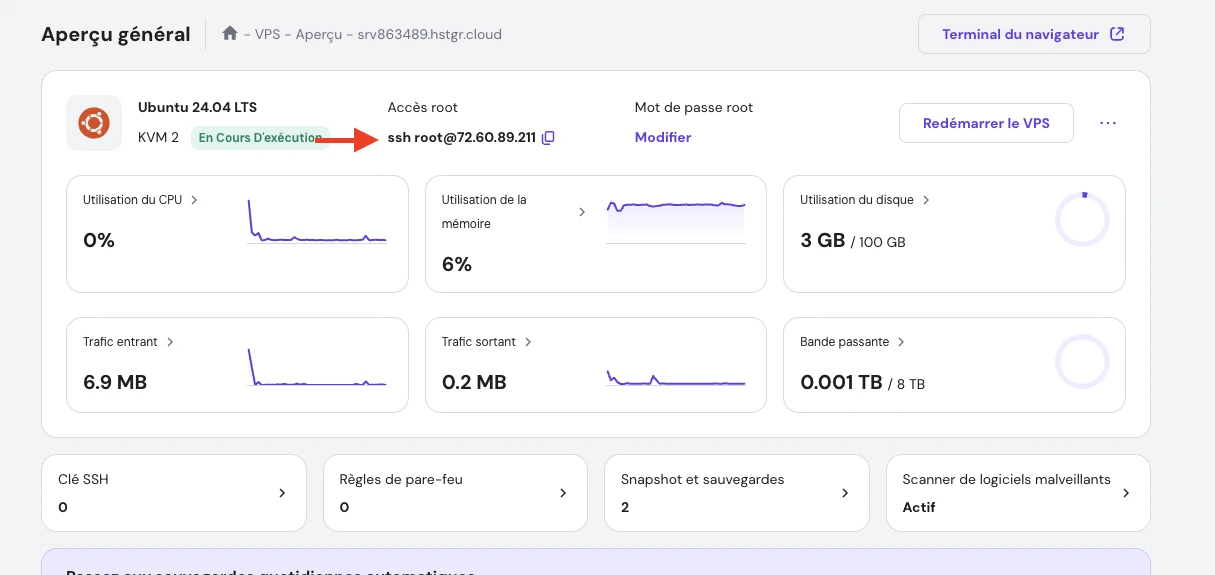Click the disk usage ring indicator
Screen dimensions: 1215x575
click(x=1082, y=219)
